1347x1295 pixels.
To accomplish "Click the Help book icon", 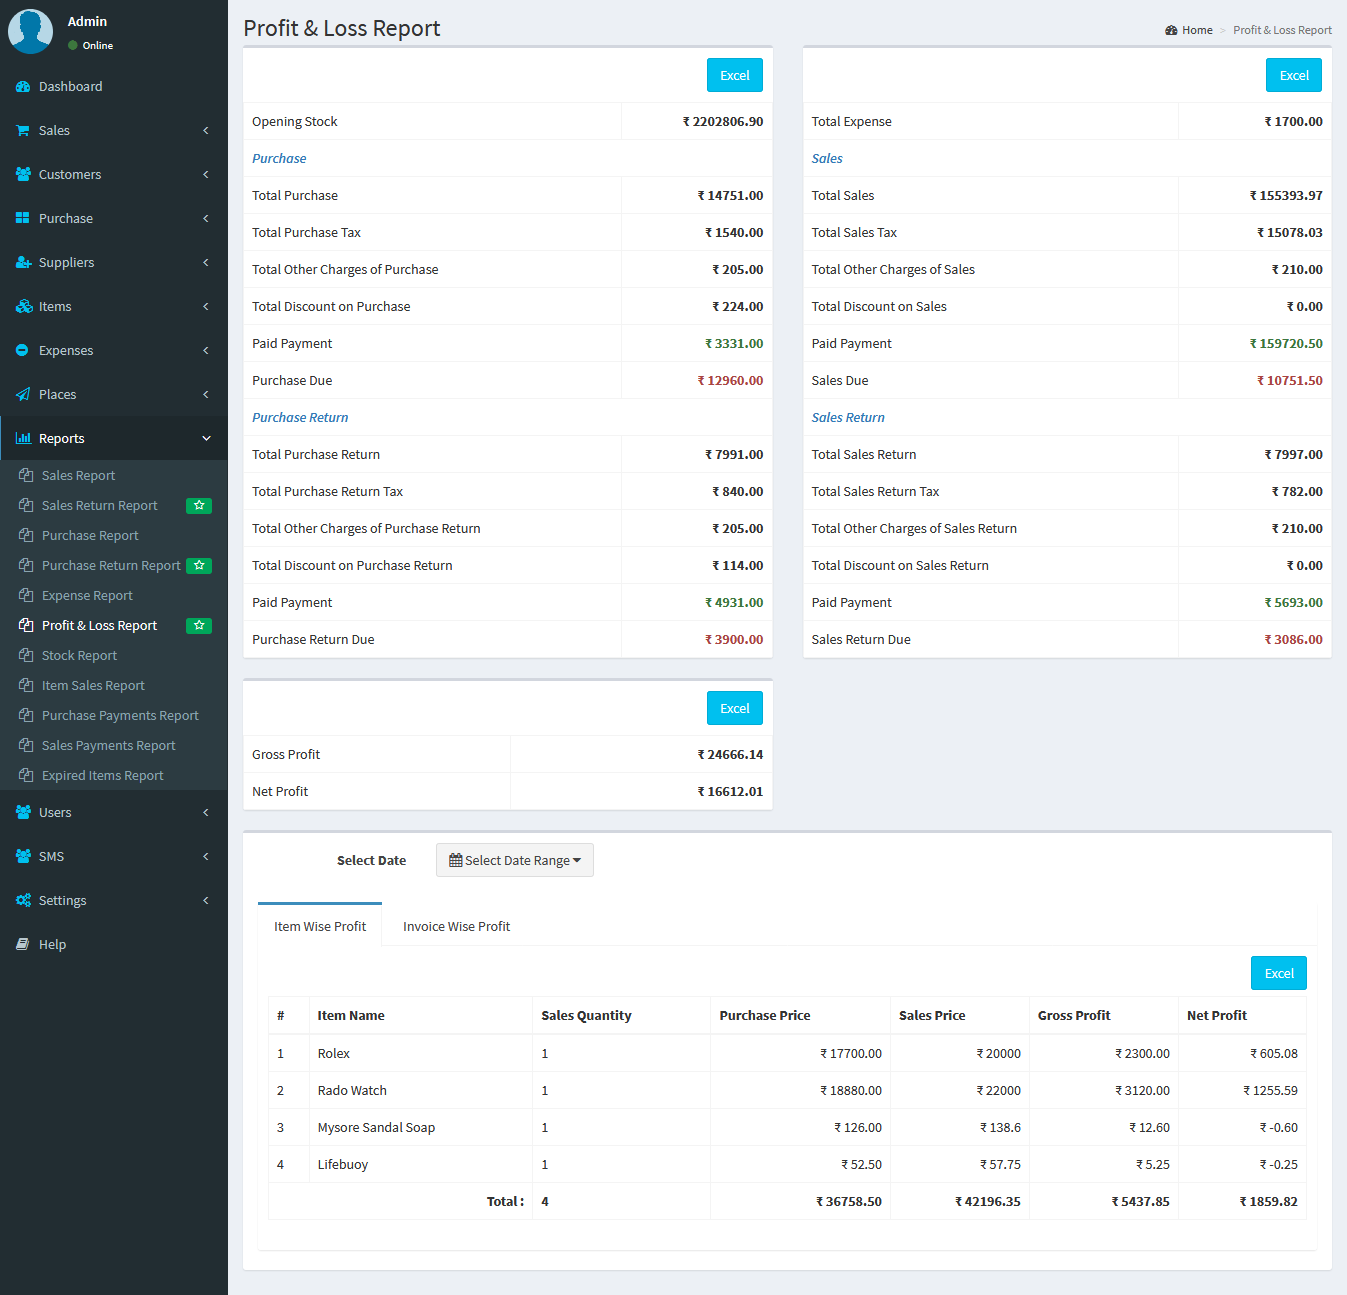I will pyautogui.click(x=23, y=945).
